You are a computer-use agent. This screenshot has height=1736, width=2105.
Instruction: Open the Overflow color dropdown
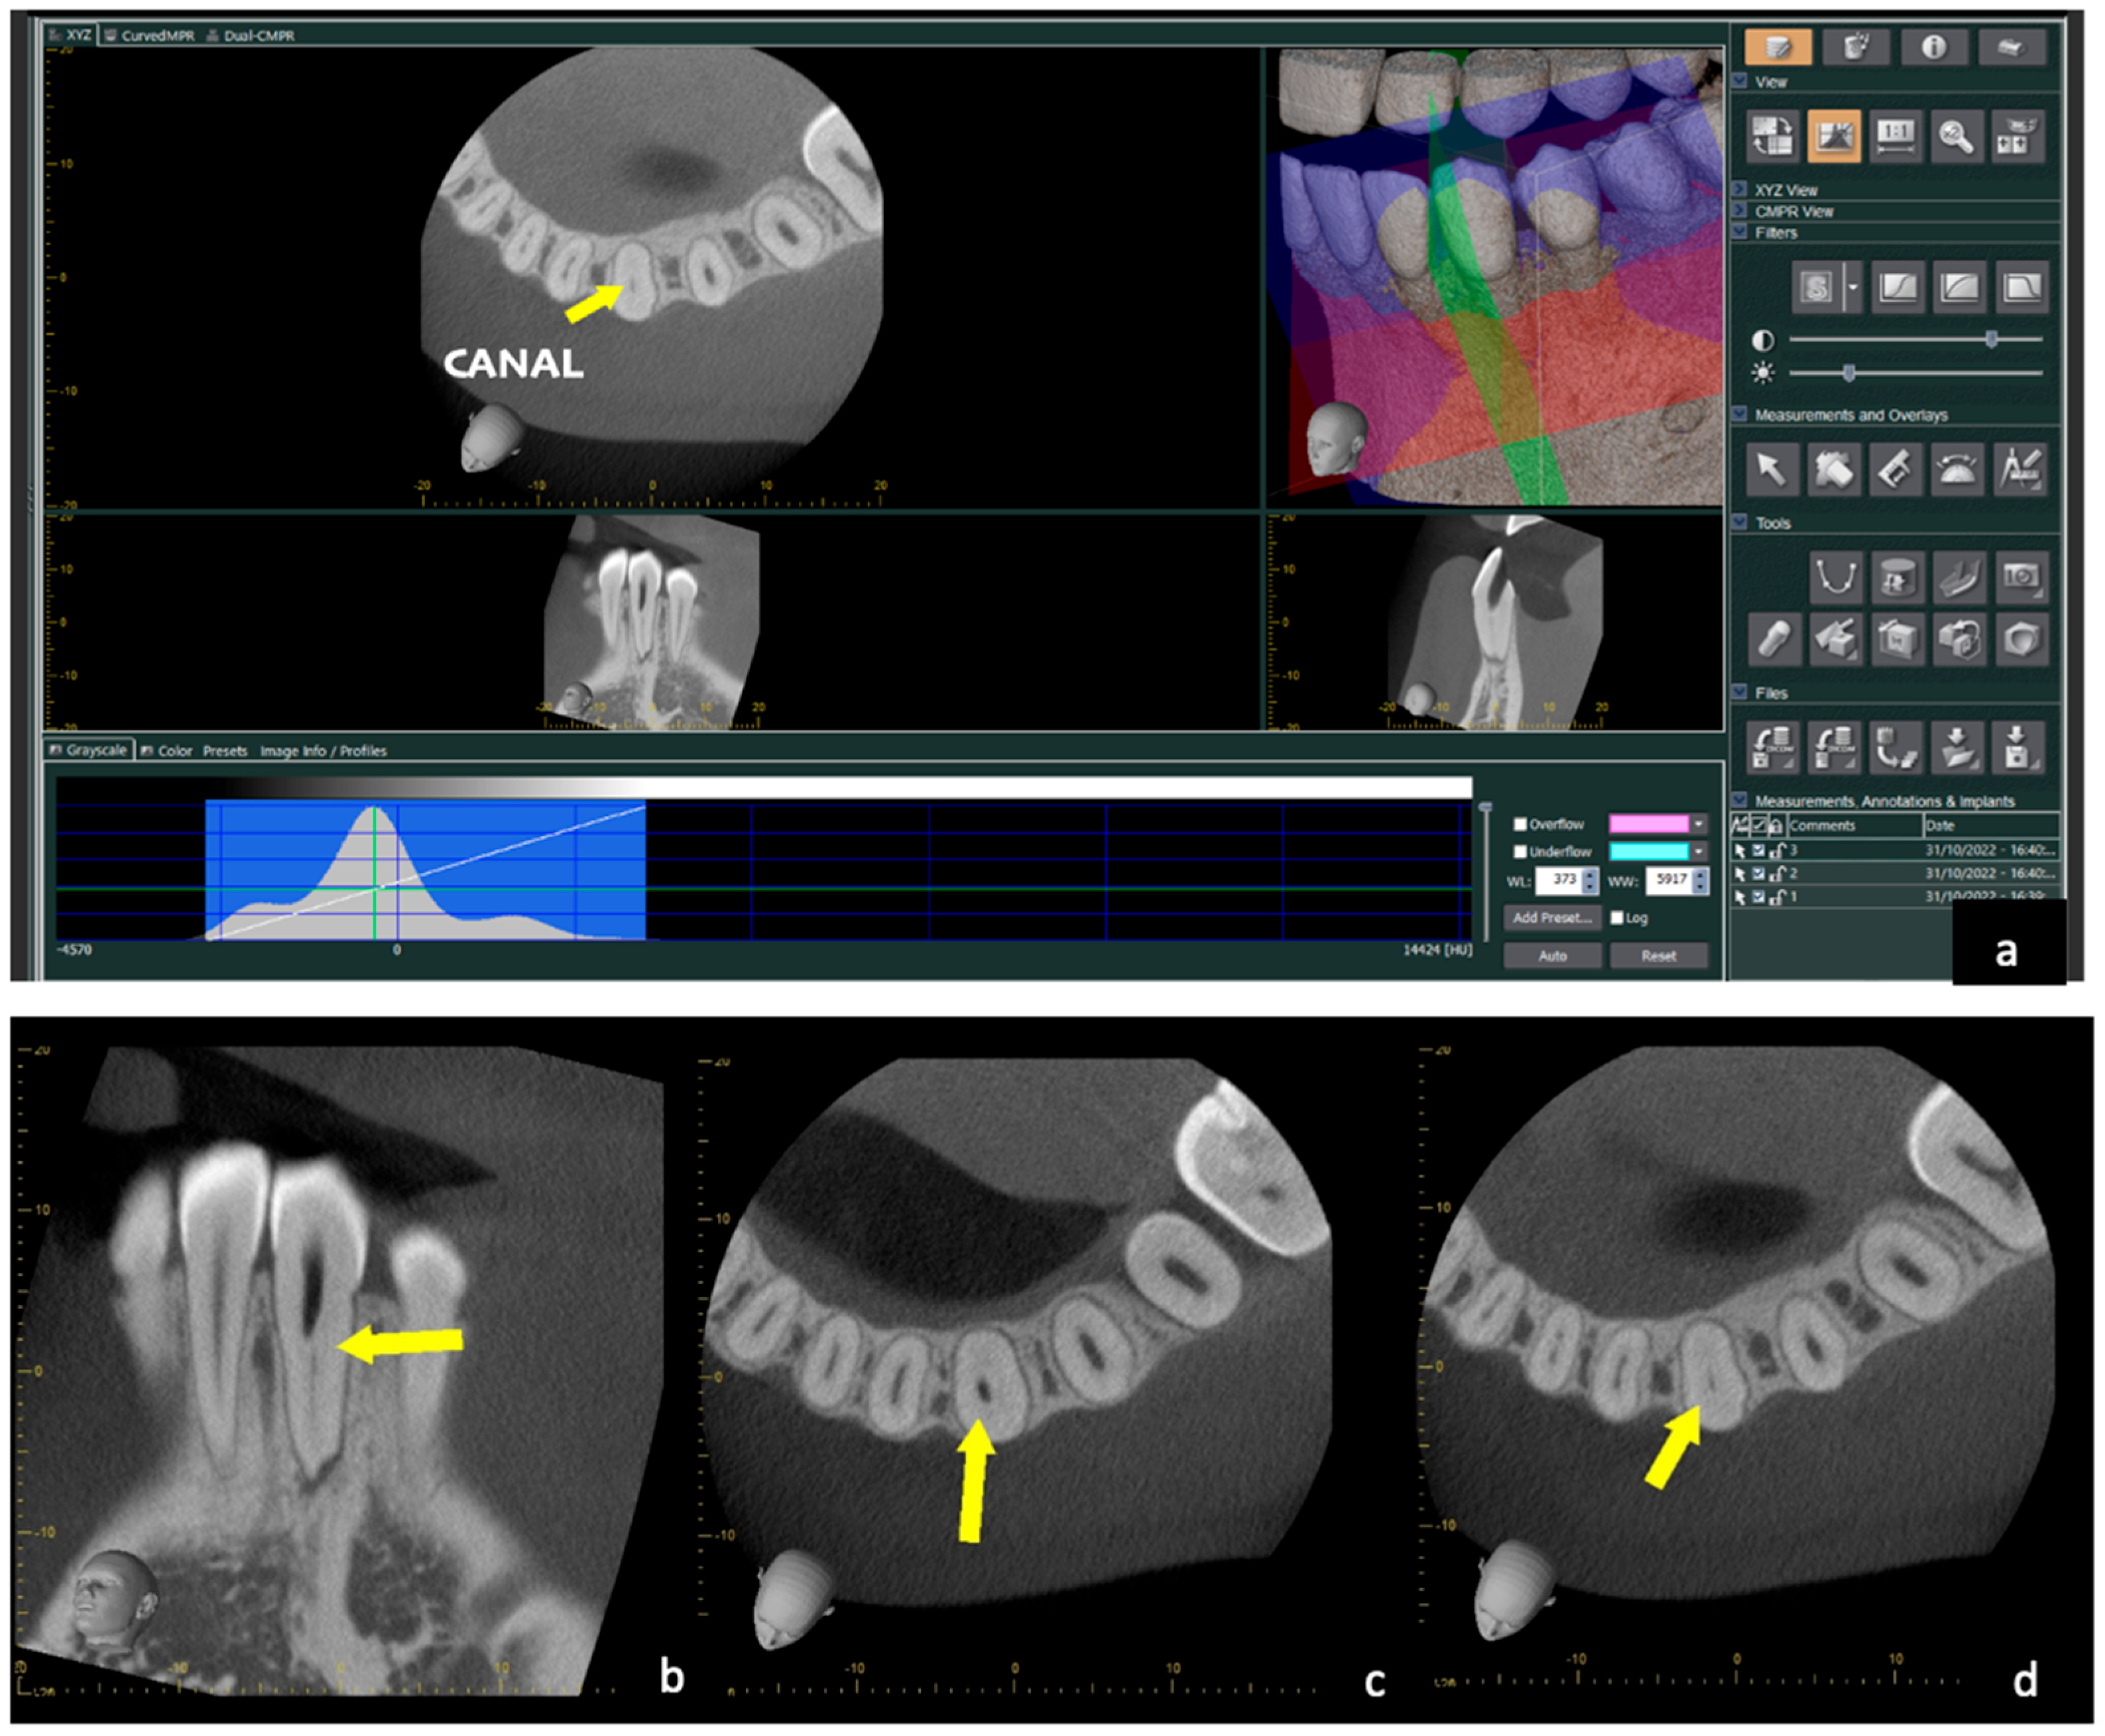coord(1698,824)
